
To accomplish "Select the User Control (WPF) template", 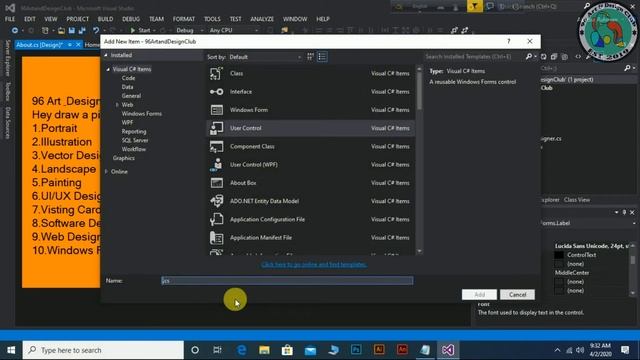I will [x=310, y=164].
